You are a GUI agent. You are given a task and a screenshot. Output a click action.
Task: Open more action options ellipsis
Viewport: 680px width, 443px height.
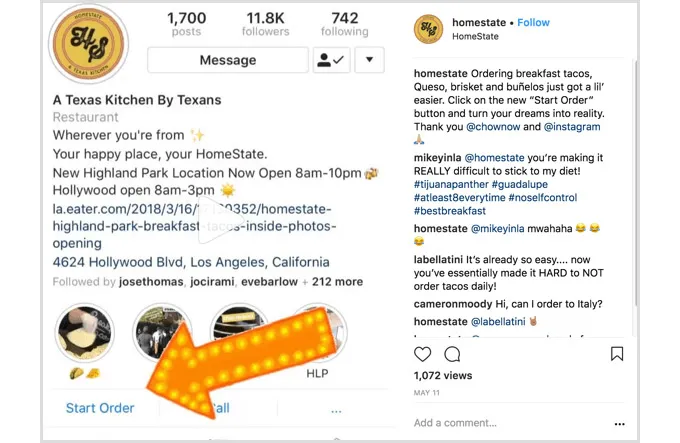pos(336,410)
